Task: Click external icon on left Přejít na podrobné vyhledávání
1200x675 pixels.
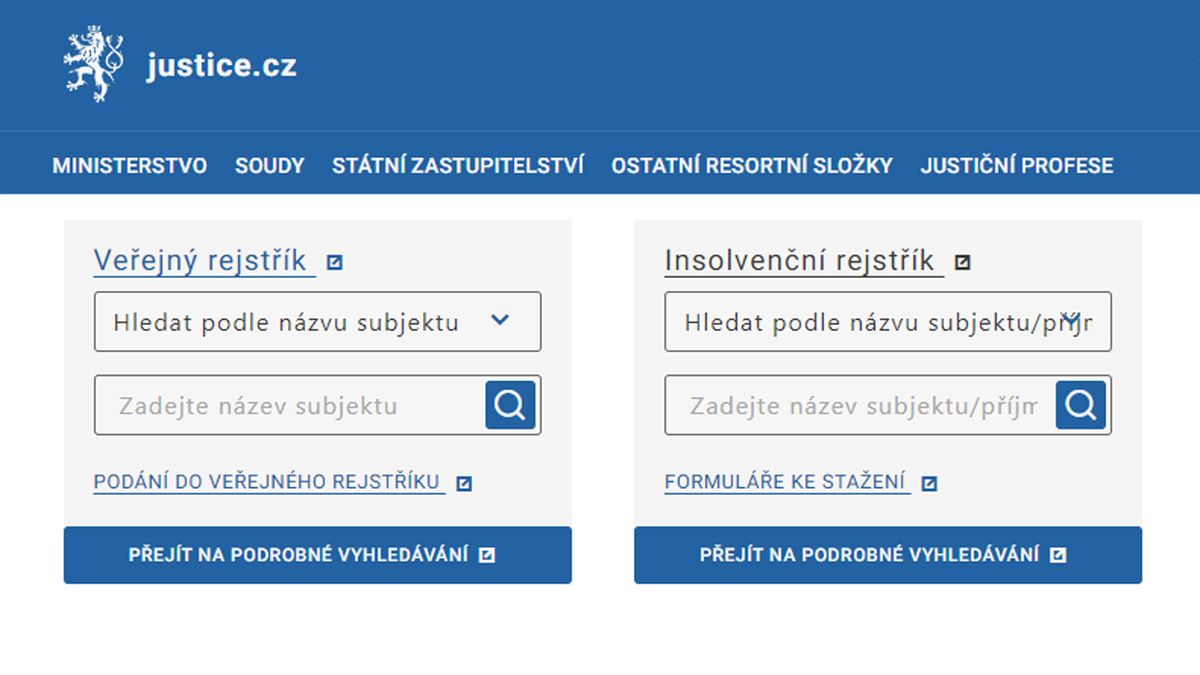Action: click(487, 555)
